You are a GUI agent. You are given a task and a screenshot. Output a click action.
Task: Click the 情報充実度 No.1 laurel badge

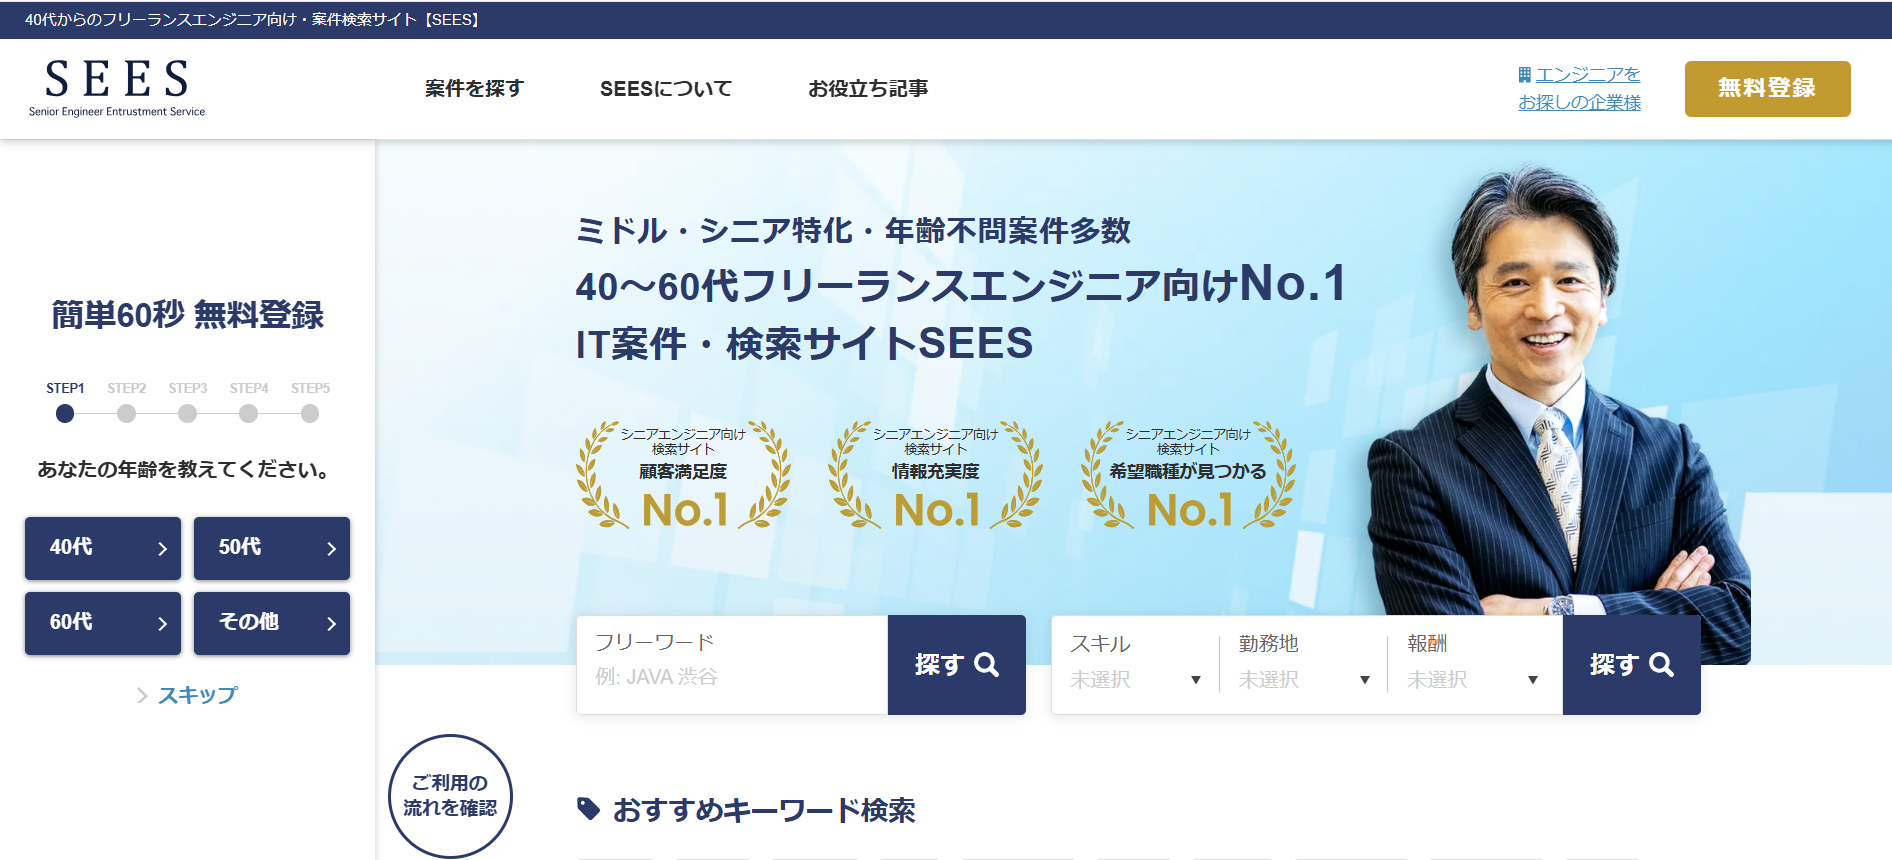point(936,476)
